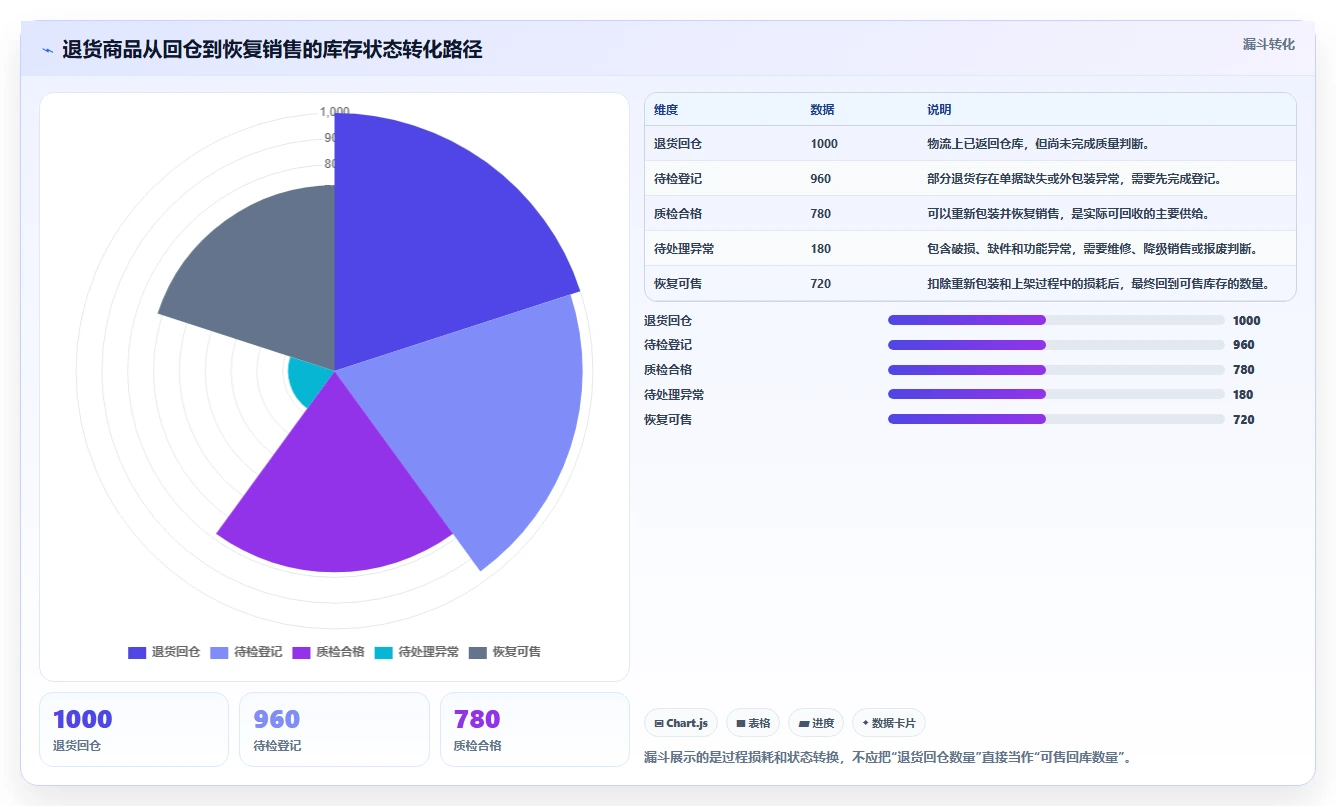Click the 待检登记 progress bar
The width and height of the screenshot is (1336, 806).
(1056, 345)
